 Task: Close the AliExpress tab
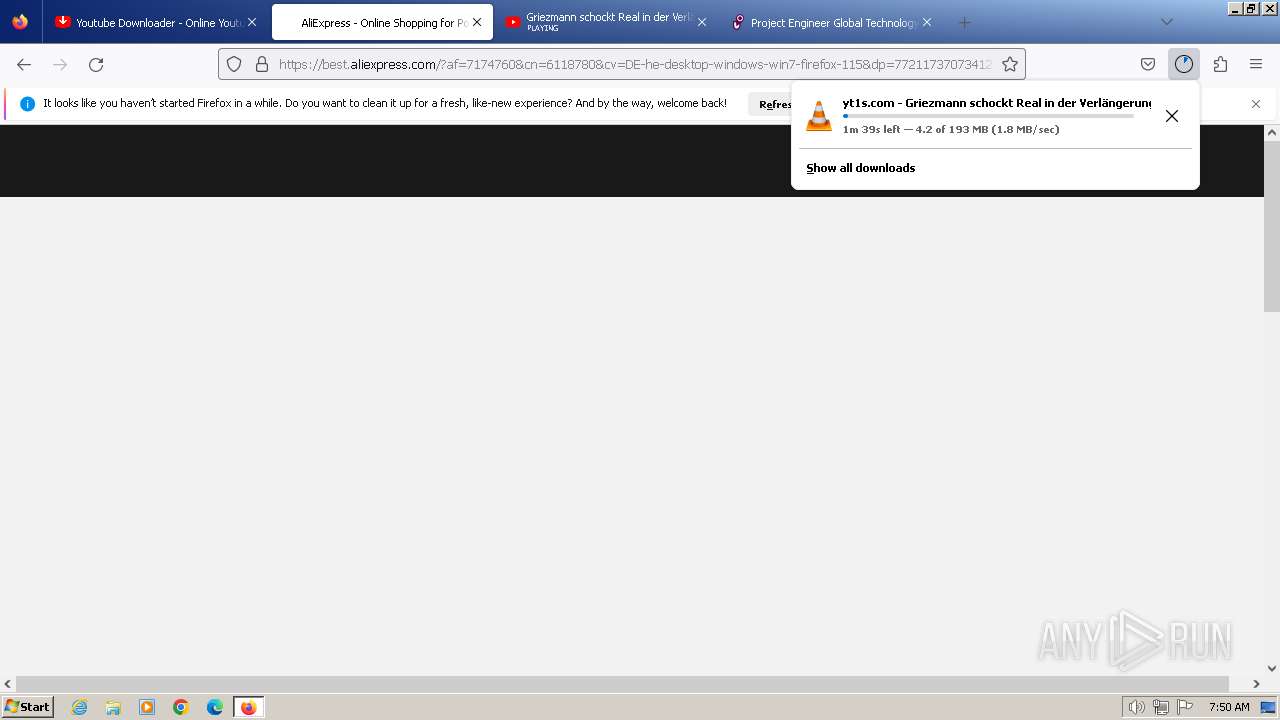(477, 22)
